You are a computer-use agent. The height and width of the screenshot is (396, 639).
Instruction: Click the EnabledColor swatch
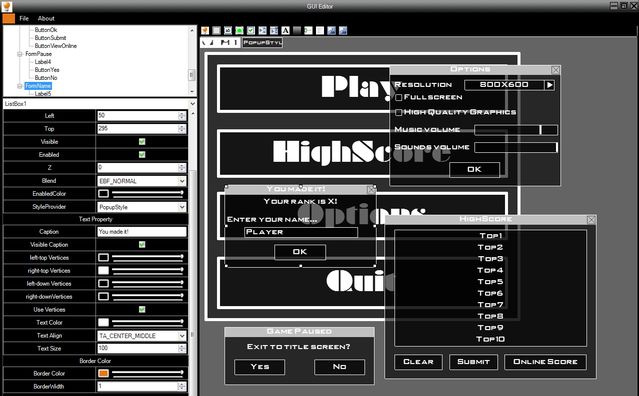104,194
